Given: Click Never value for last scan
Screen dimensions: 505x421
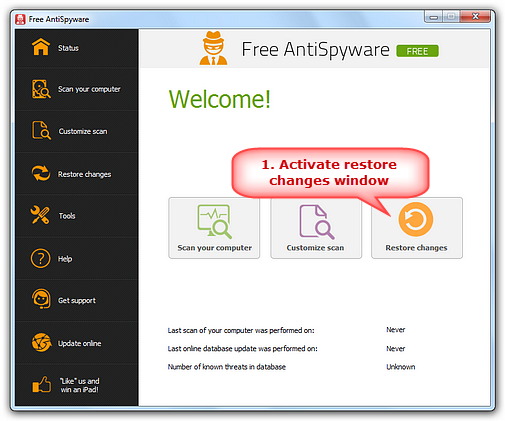Looking at the screenshot, I should click(395, 330).
